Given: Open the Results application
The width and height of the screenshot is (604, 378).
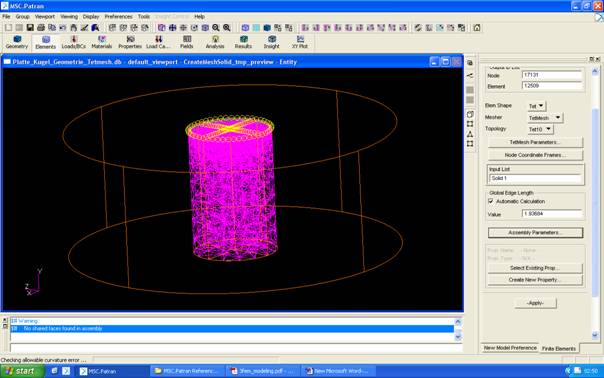Looking at the screenshot, I should [243, 42].
